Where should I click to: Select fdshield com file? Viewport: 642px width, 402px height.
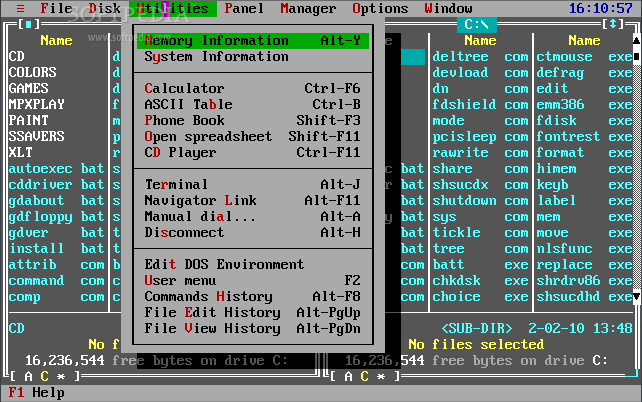click(480, 104)
